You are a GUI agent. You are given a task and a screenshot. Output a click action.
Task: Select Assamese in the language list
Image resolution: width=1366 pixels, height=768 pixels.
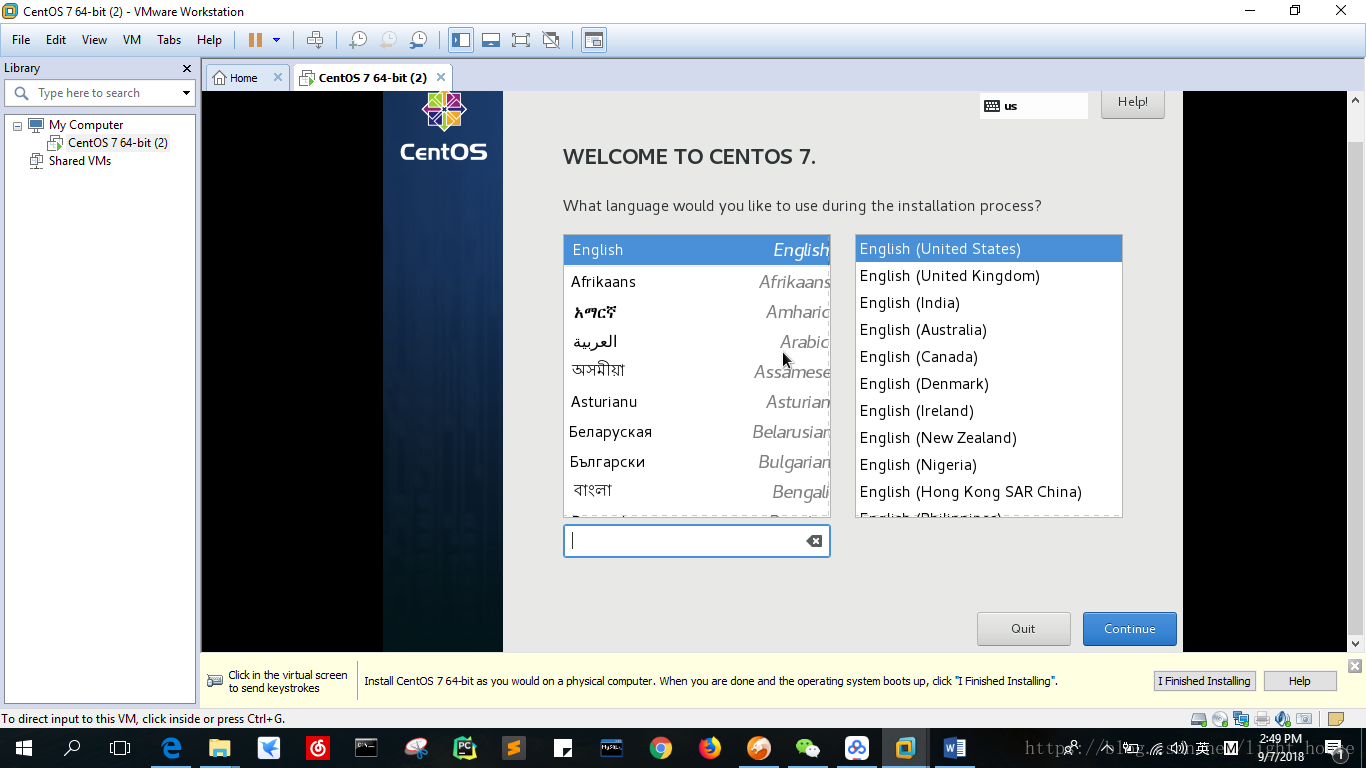point(697,372)
